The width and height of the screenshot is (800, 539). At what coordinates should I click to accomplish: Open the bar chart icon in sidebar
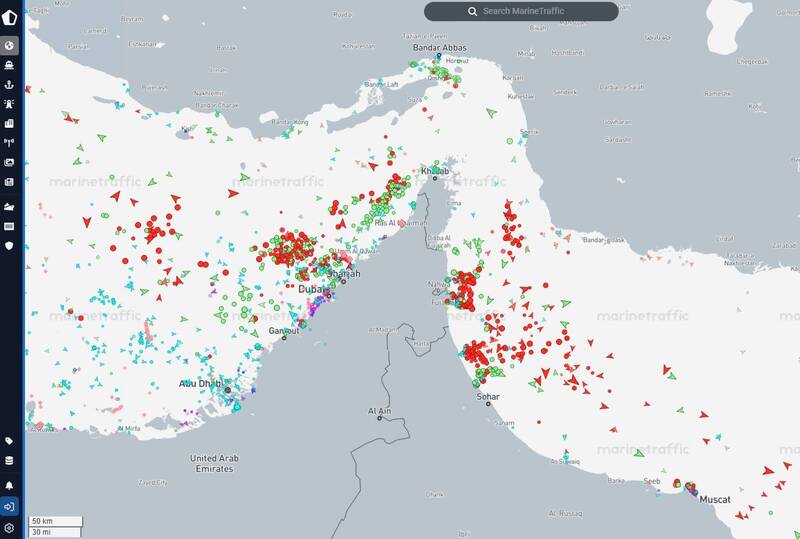pyautogui.click(x=10, y=124)
